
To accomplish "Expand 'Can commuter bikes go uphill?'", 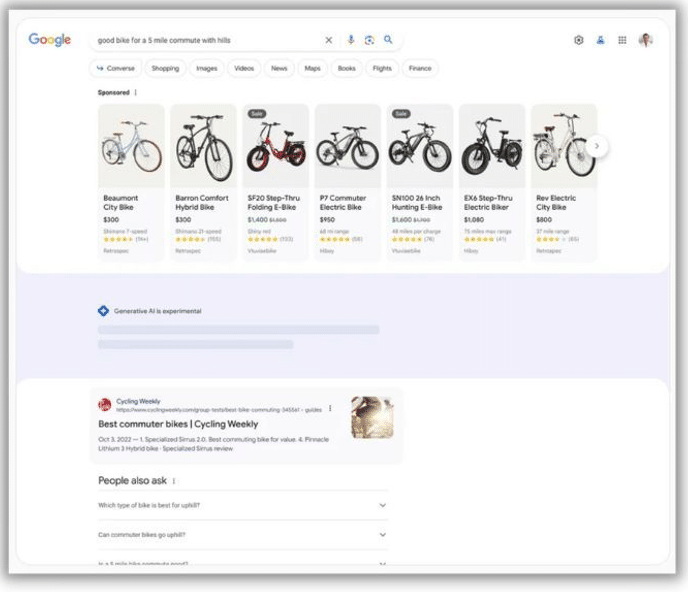I will 242,535.
